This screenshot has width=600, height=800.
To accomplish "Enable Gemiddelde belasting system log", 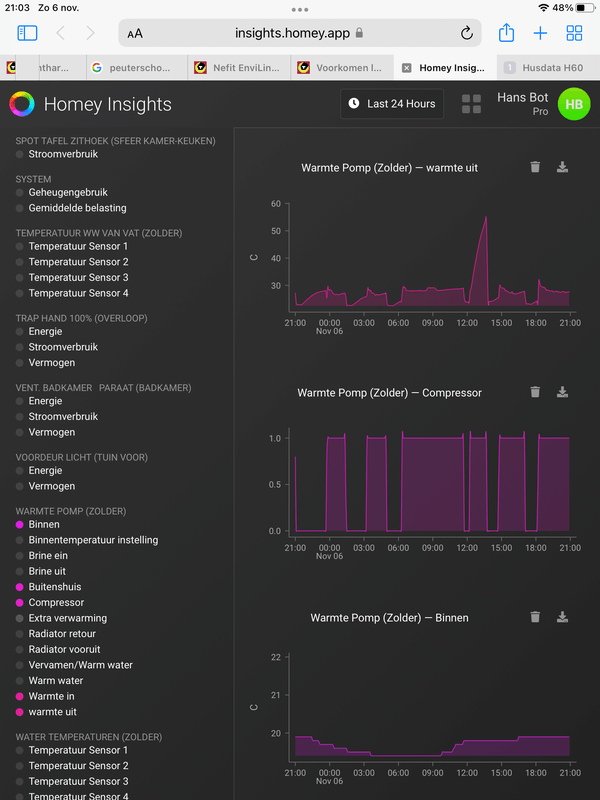I will (77, 208).
